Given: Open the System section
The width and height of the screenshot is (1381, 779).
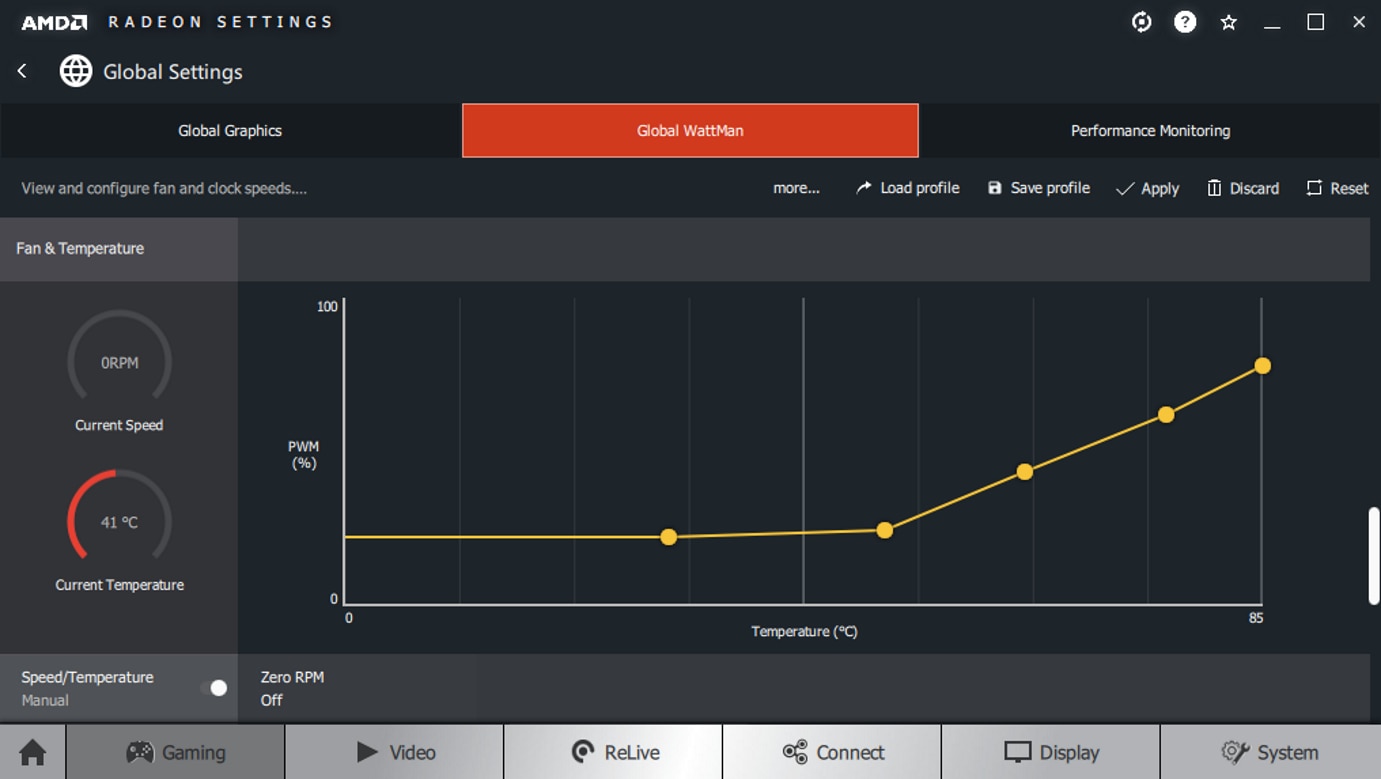Looking at the screenshot, I should coord(1271,752).
